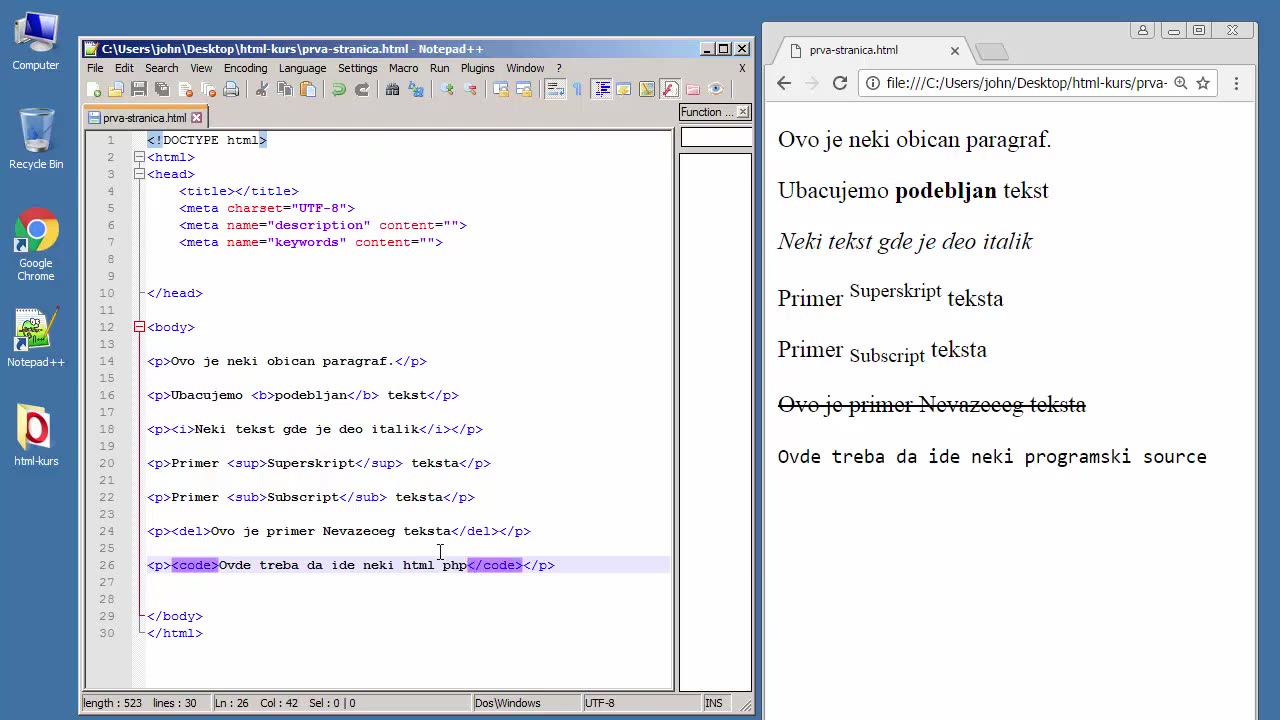
Task: Click the html-kurs desktop folder
Action: (36, 436)
